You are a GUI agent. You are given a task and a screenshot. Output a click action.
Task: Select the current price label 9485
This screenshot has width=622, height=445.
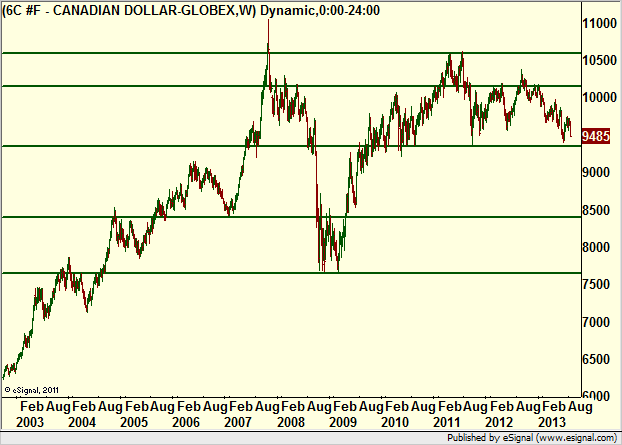[x=596, y=136]
